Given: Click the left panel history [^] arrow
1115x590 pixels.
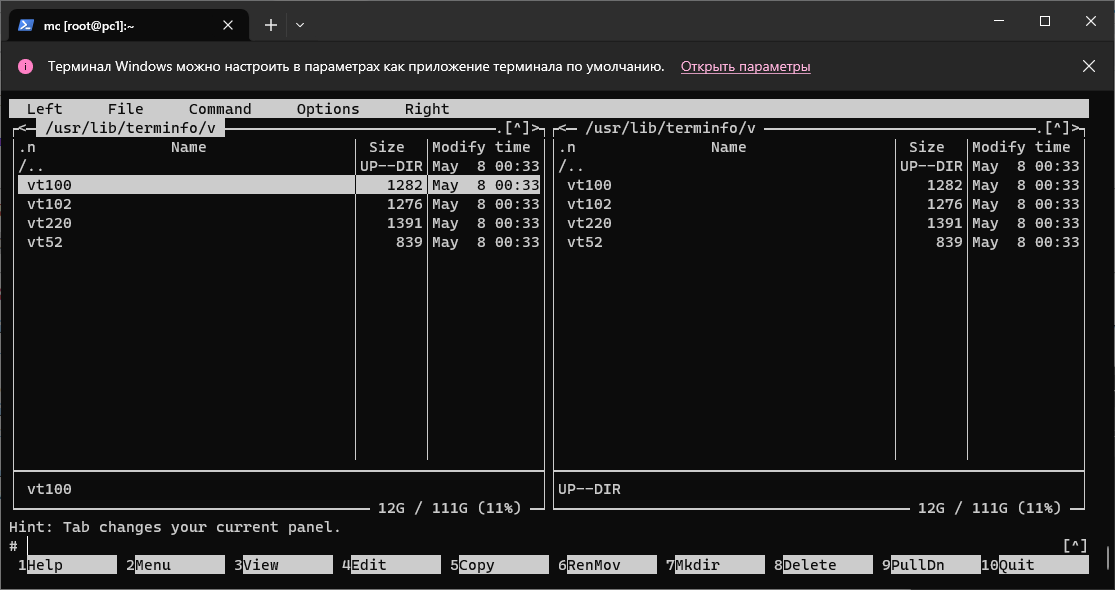Looking at the screenshot, I should 517,128.
